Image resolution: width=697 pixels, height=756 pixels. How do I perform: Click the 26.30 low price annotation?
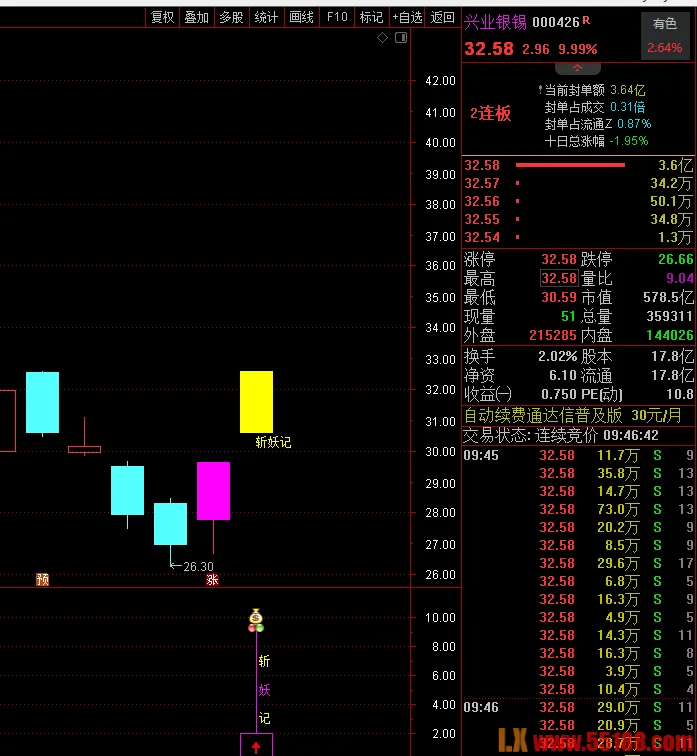[198, 567]
